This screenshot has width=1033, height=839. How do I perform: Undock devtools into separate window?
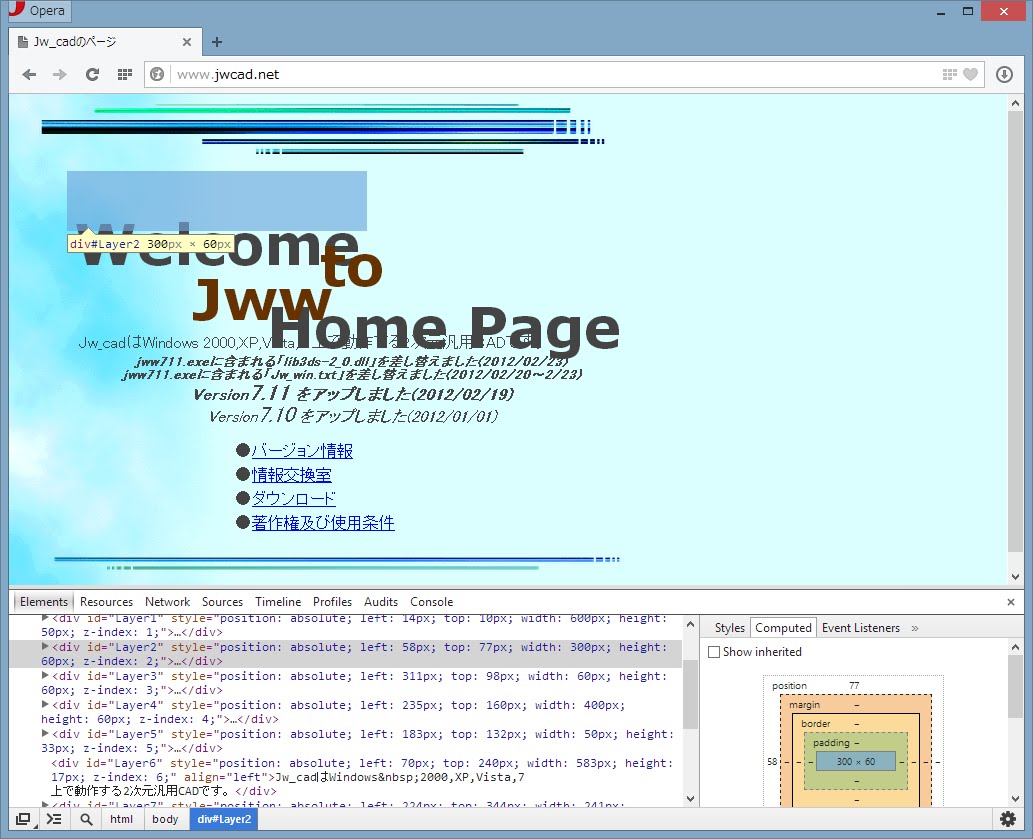[23, 819]
